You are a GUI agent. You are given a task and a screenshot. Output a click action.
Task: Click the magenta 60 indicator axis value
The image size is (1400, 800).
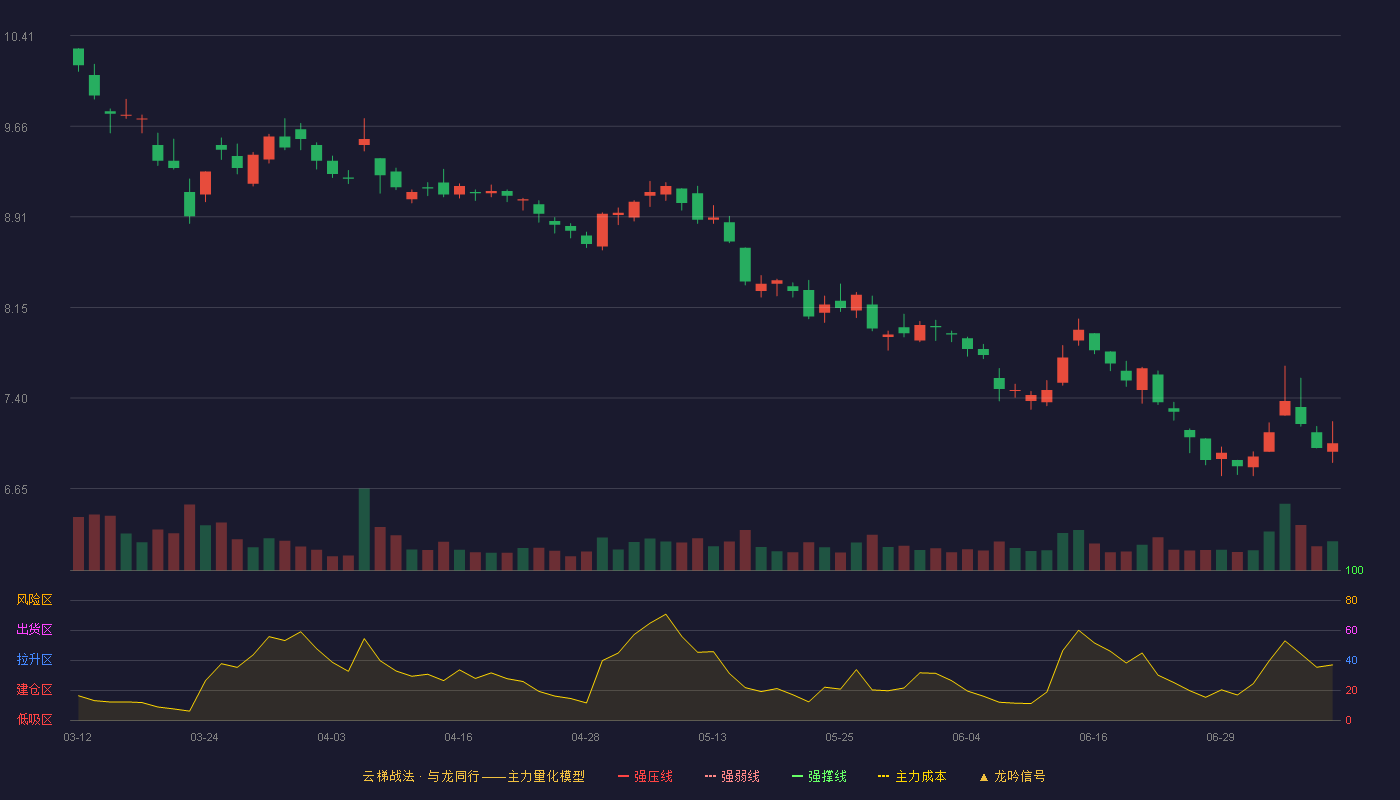1351,630
